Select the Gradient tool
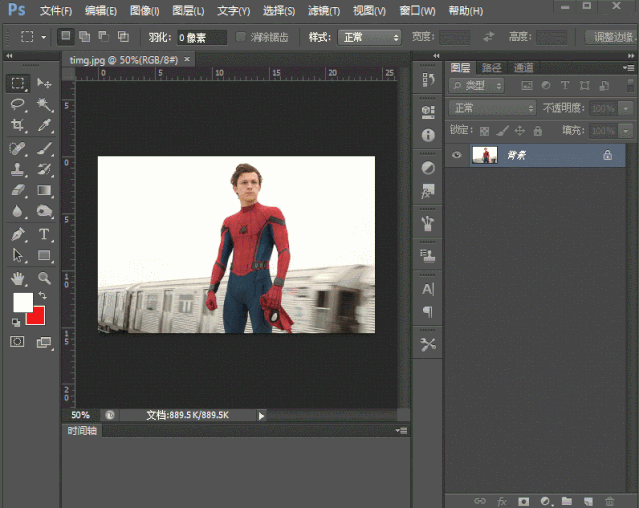Viewport: 639px width, 508px height. pos(44,190)
